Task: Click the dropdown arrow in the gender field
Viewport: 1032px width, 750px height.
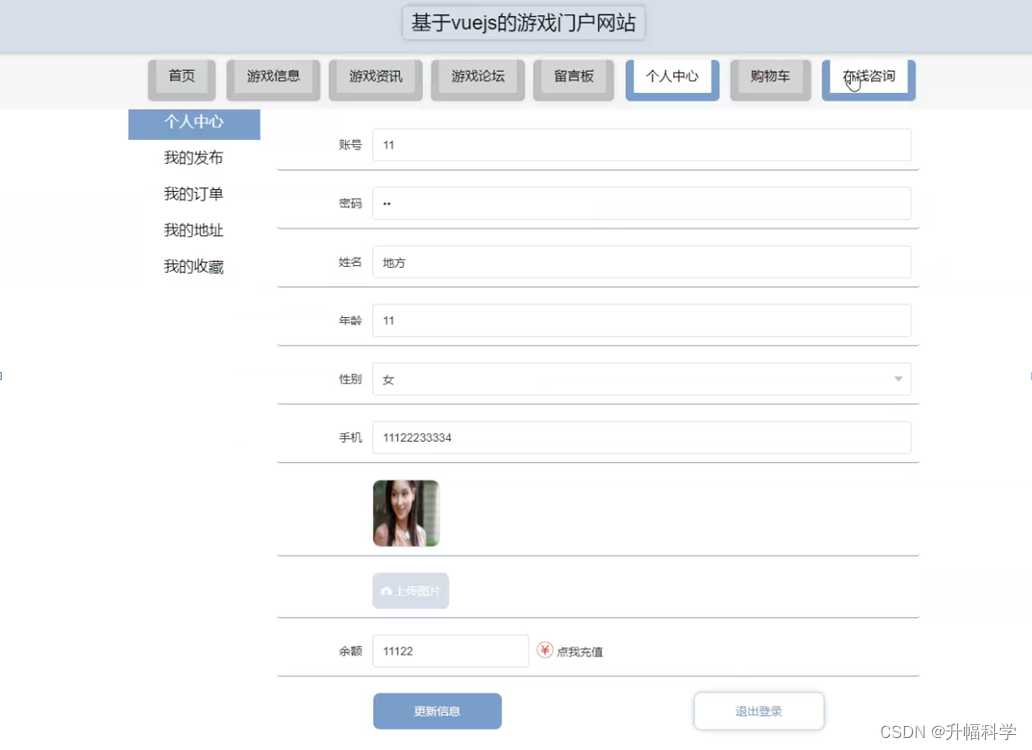Action: point(899,379)
